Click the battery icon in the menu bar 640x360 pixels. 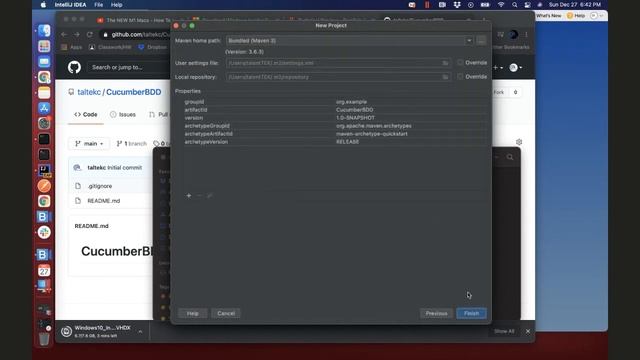pos(485,5)
